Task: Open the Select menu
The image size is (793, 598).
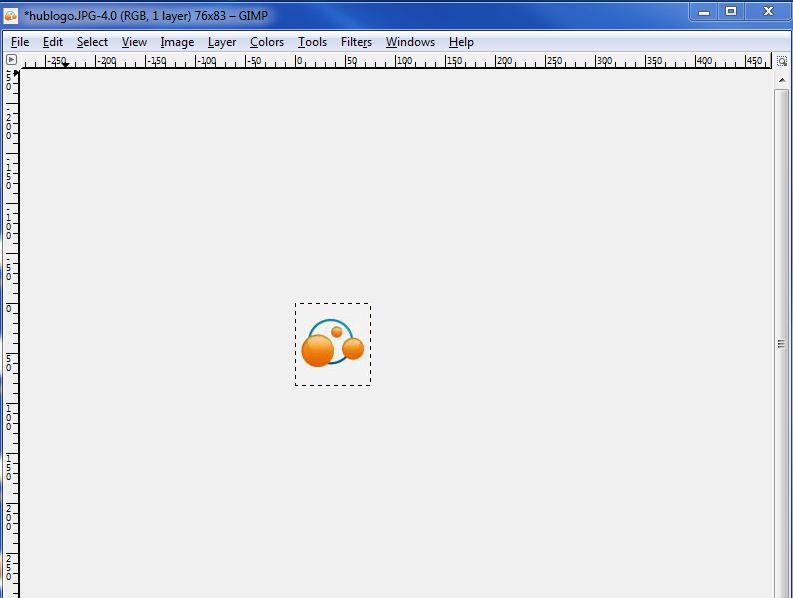Action: coord(92,42)
